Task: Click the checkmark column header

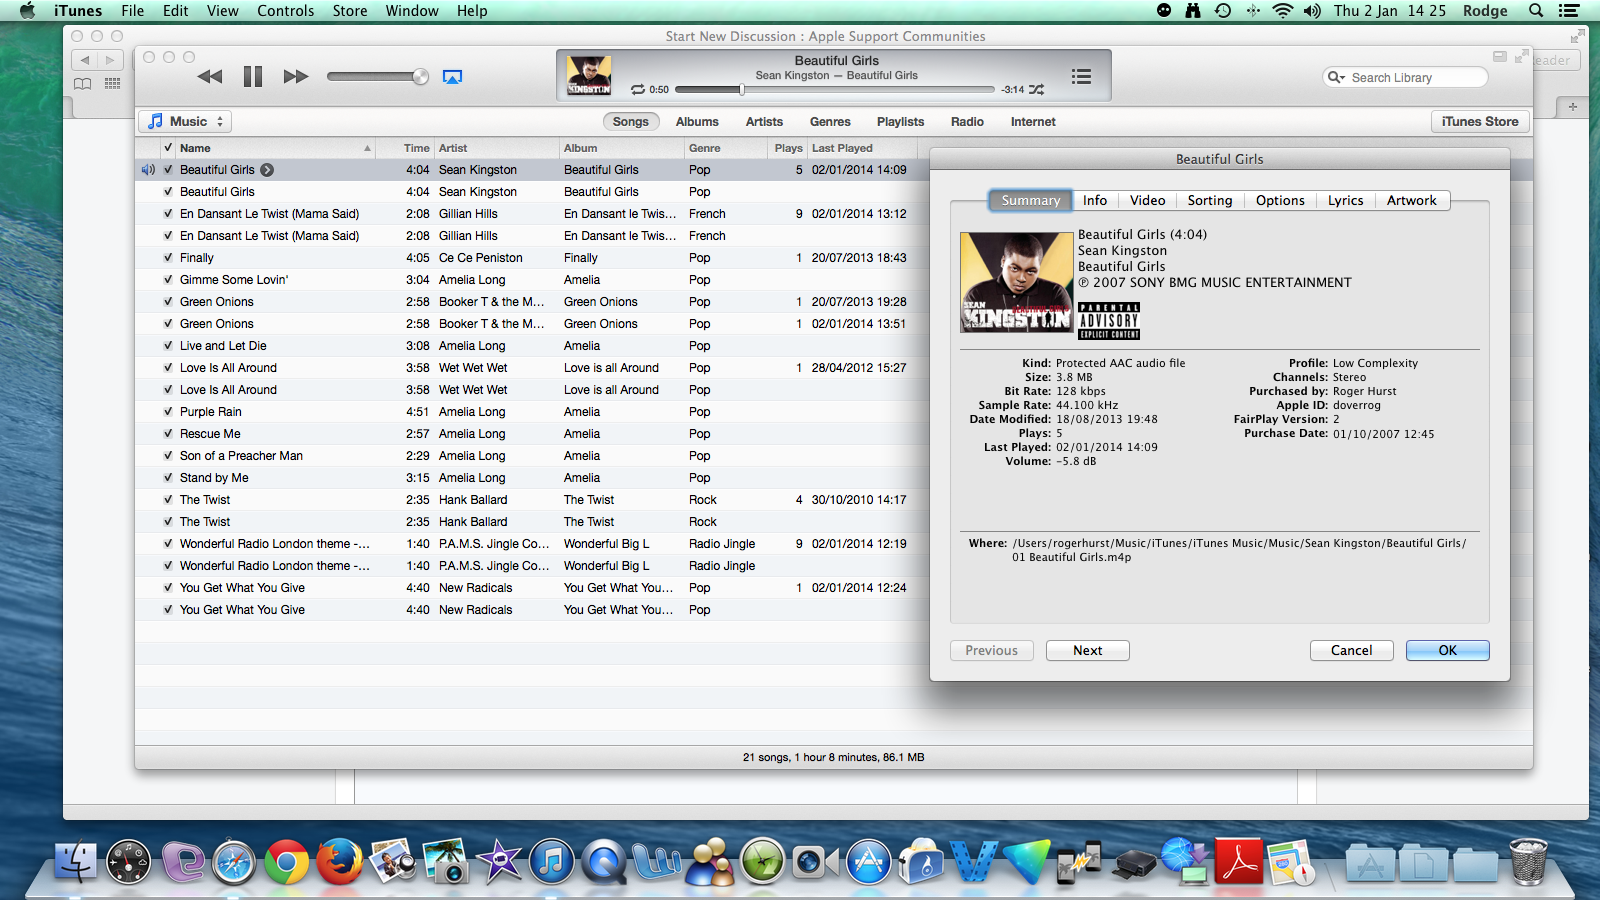Action: 168,148
